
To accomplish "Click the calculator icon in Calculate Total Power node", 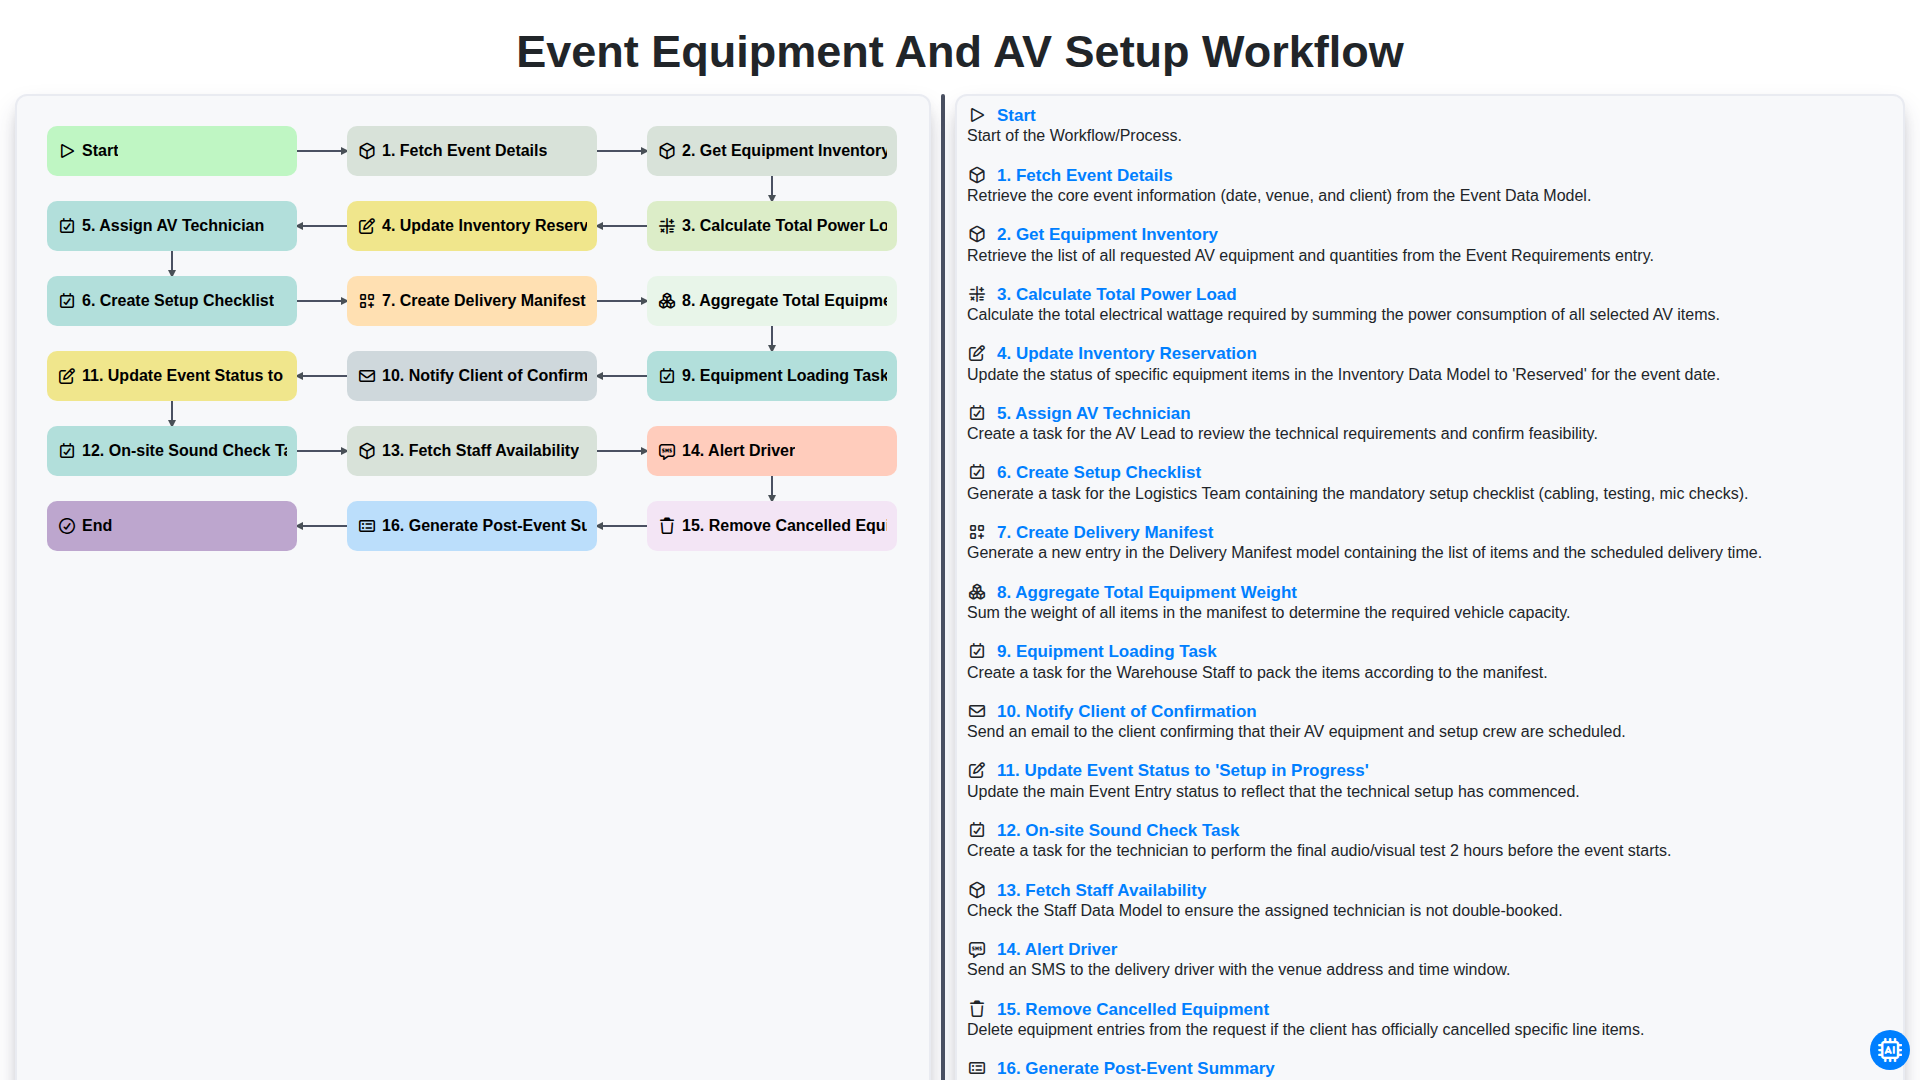I will tap(667, 226).
